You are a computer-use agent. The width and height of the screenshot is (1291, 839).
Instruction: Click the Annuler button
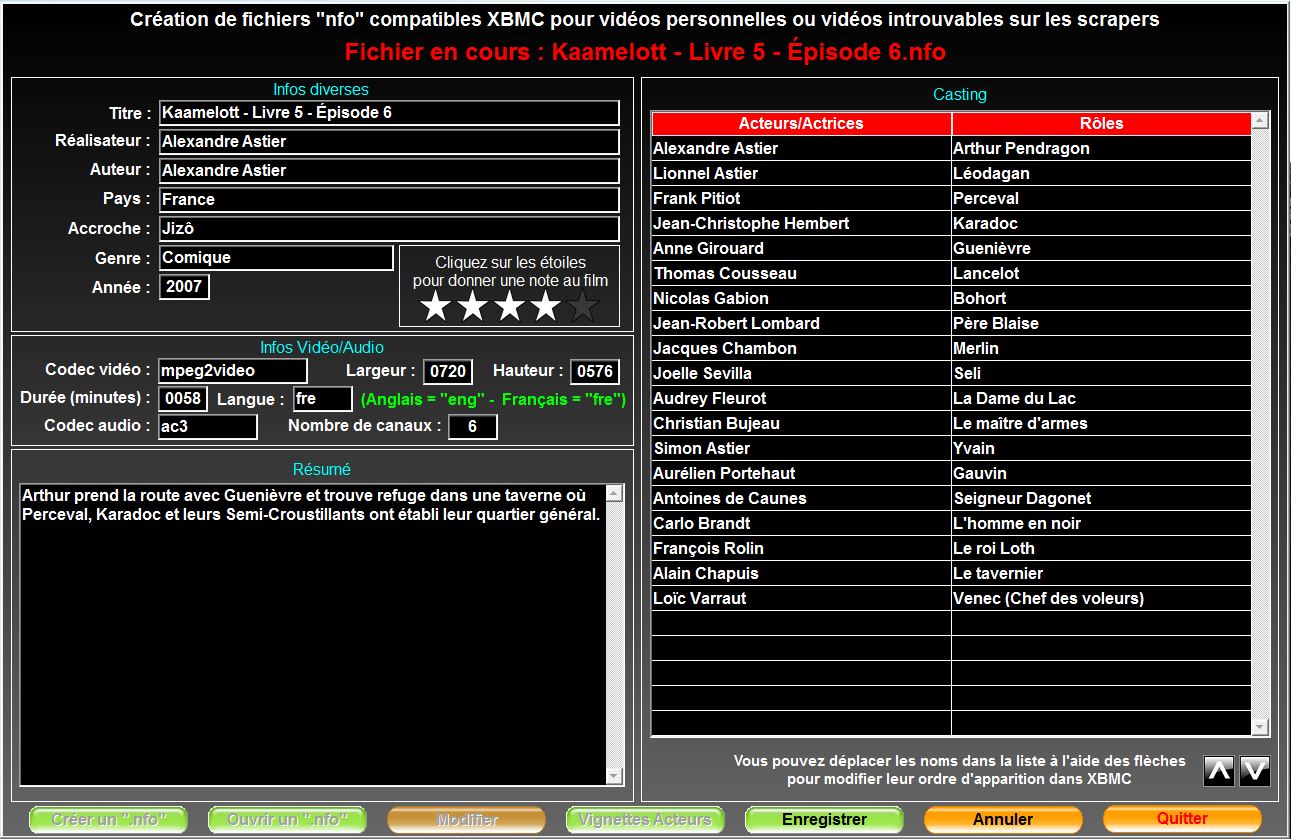(x=1003, y=820)
